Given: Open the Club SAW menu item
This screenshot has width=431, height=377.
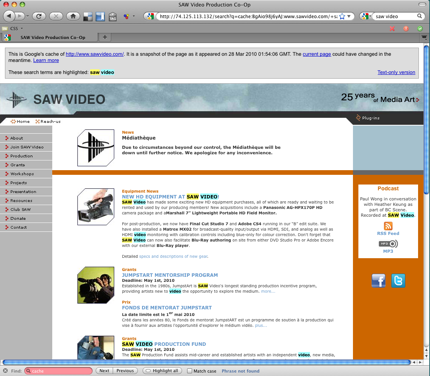Looking at the screenshot, I should pyautogui.click(x=26, y=209).
